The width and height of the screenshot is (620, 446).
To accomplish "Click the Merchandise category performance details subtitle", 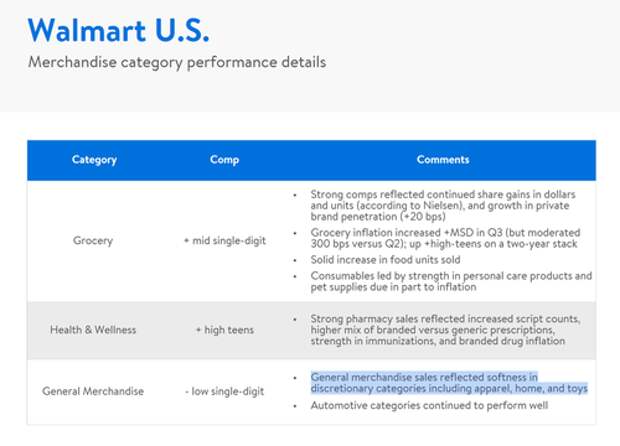I will [177, 62].
